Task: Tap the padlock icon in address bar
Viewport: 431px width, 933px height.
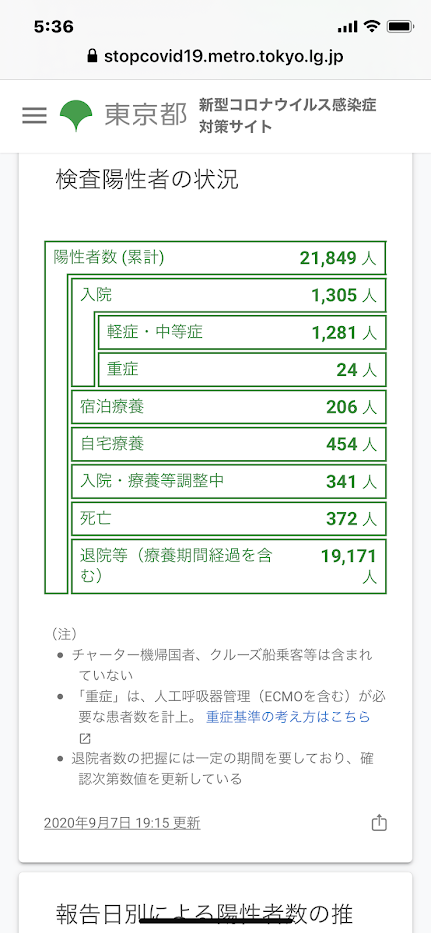Action: point(92,56)
